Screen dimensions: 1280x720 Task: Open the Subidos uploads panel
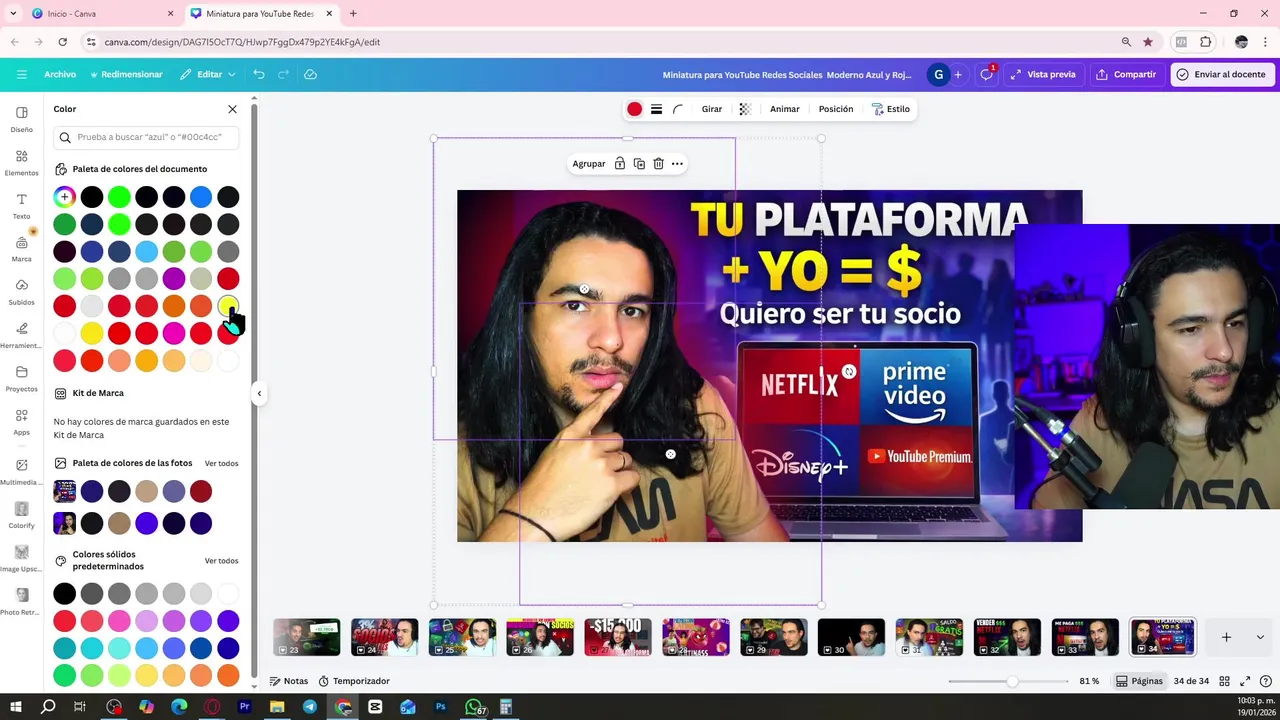click(x=21, y=291)
